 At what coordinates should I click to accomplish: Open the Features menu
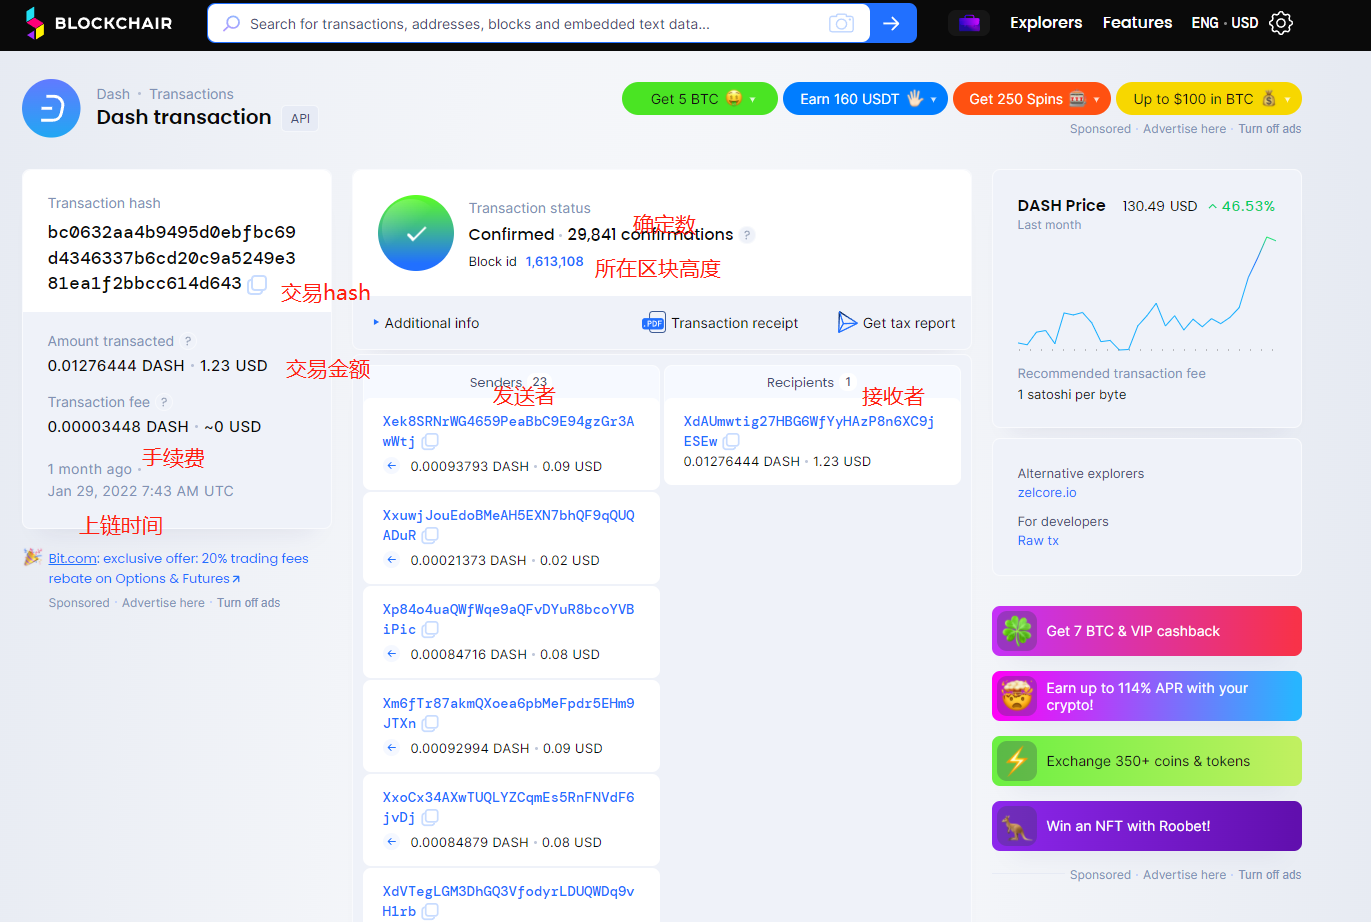coord(1137,23)
